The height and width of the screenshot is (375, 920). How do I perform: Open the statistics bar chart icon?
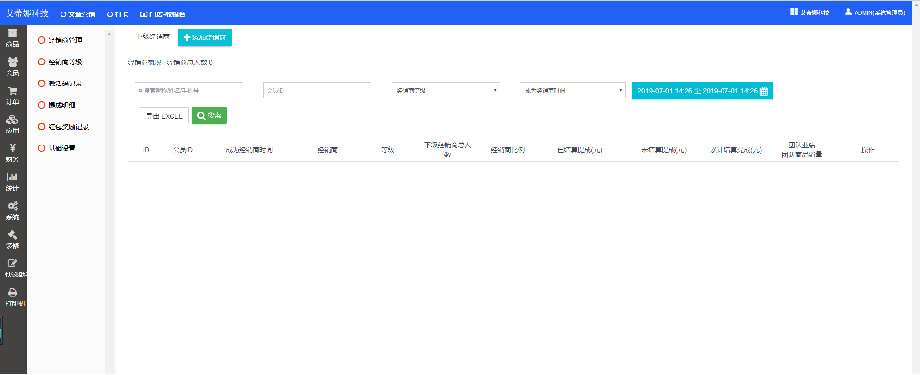click(12, 177)
